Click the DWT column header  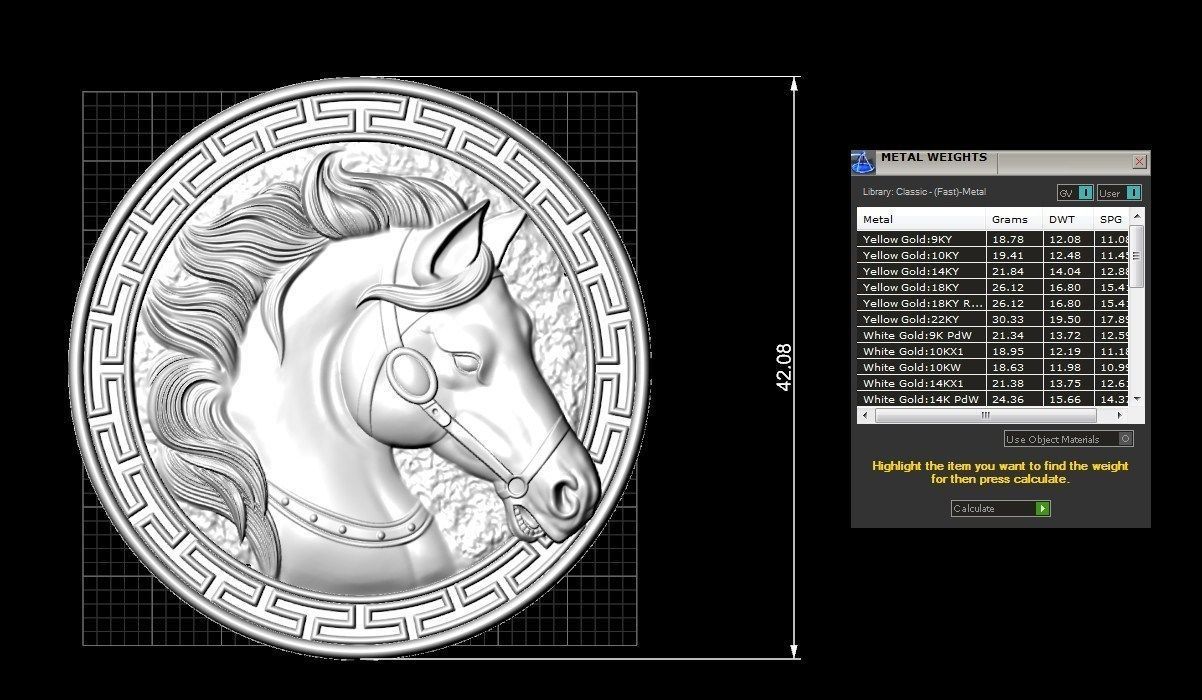[1068, 219]
